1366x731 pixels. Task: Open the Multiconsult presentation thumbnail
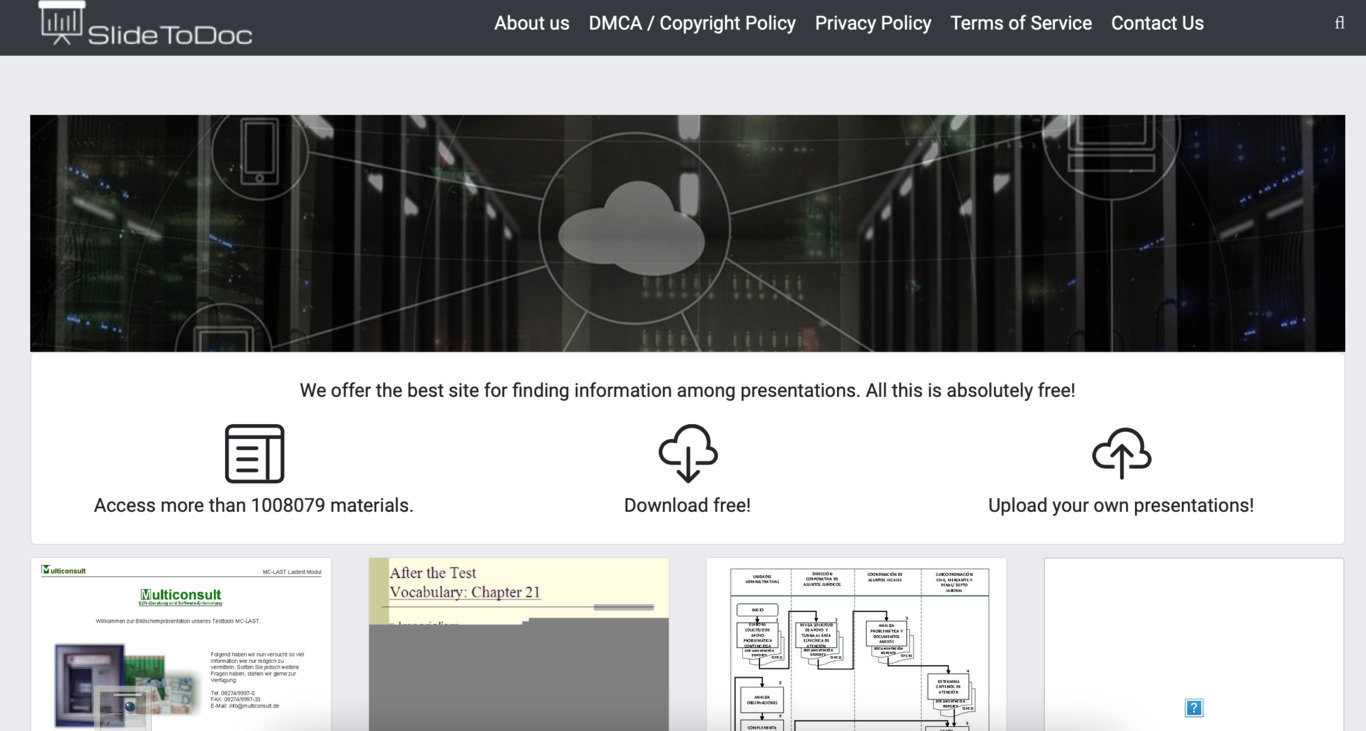181,644
